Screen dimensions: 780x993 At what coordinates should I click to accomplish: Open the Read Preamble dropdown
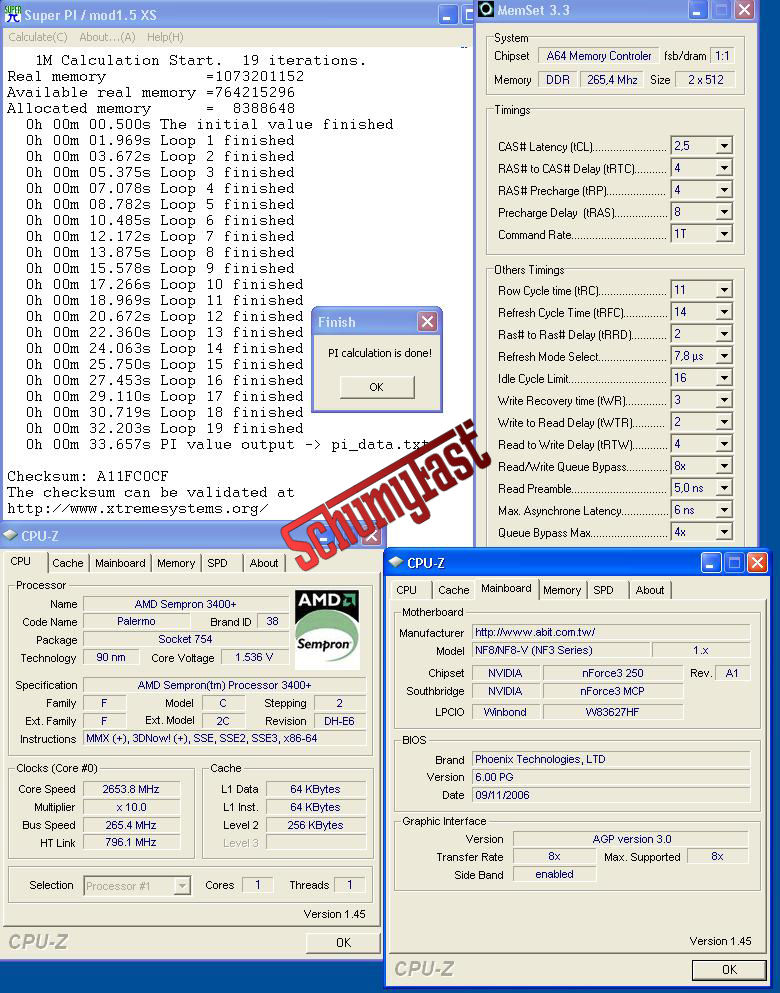pos(724,488)
